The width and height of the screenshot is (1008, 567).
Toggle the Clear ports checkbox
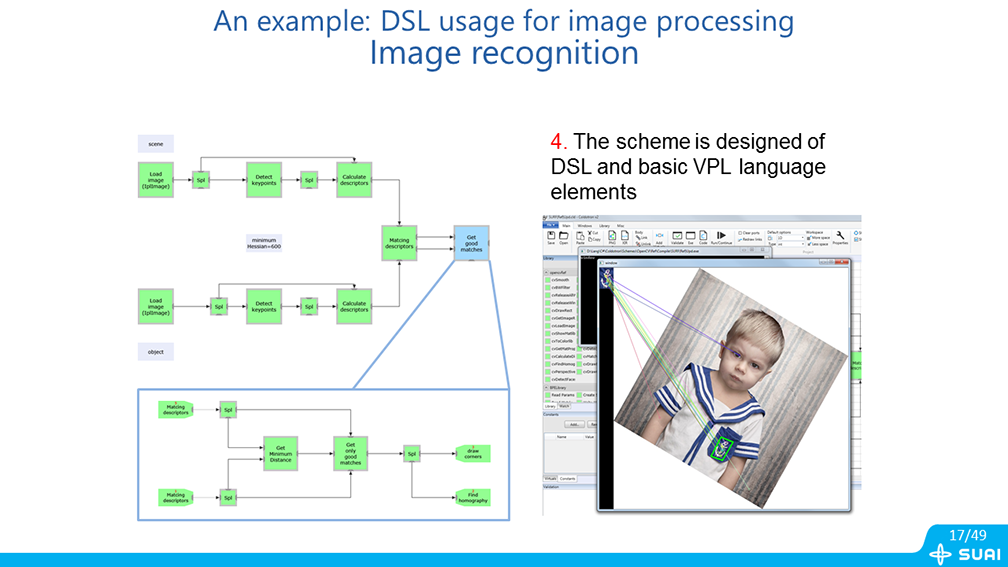(x=738, y=232)
